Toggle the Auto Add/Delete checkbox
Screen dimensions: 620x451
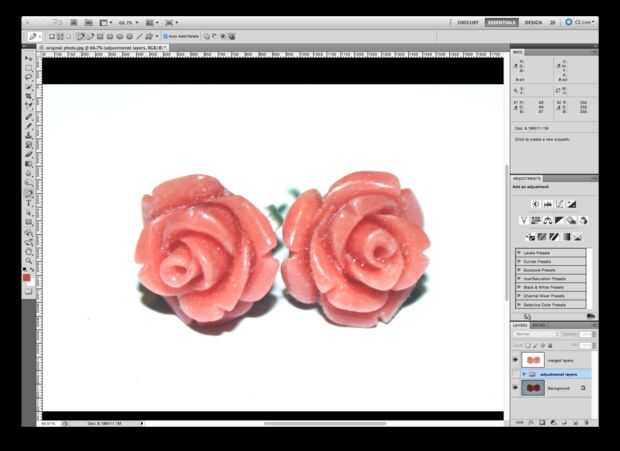166,36
